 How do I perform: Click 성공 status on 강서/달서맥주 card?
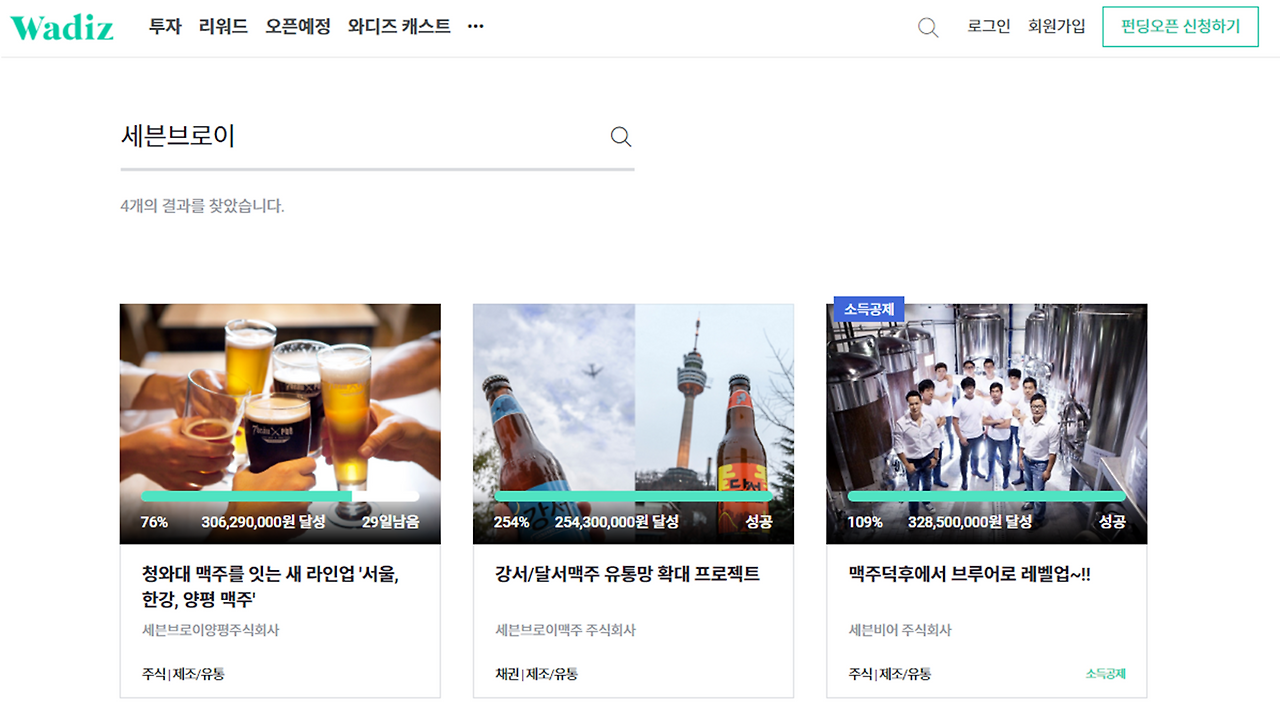click(x=759, y=522)
